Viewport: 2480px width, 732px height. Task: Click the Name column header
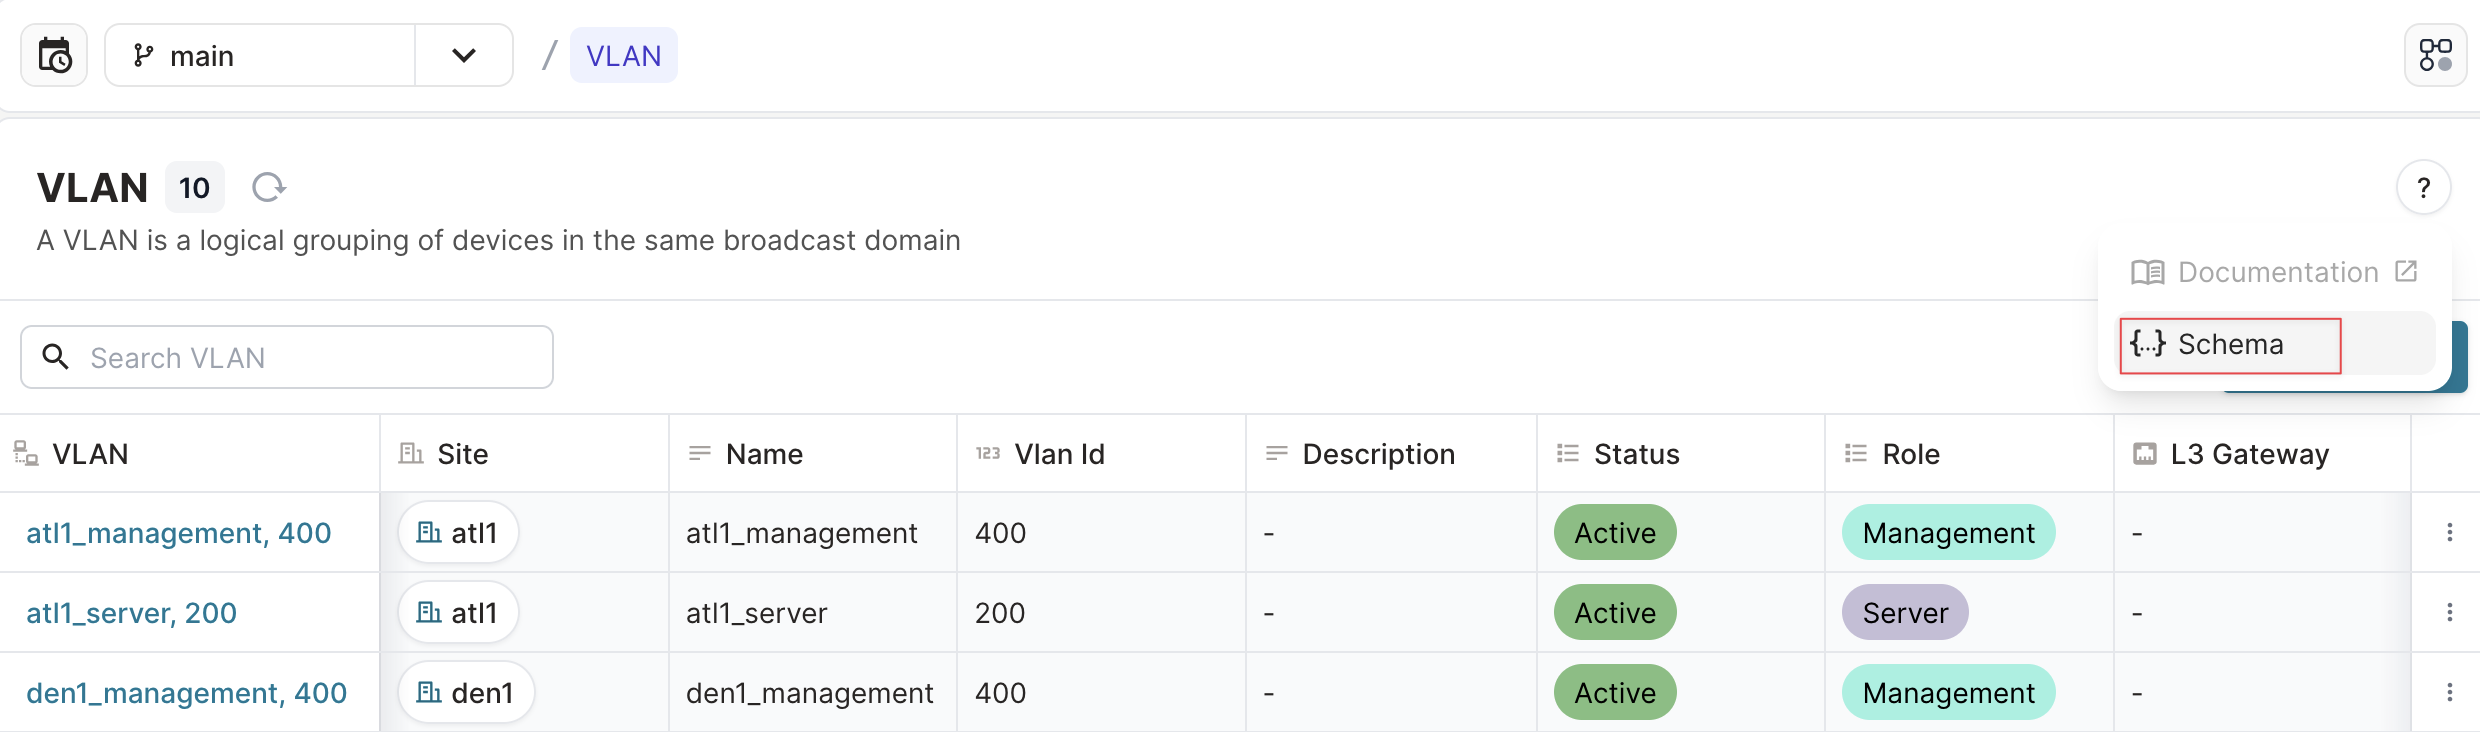tap(813, 454)
